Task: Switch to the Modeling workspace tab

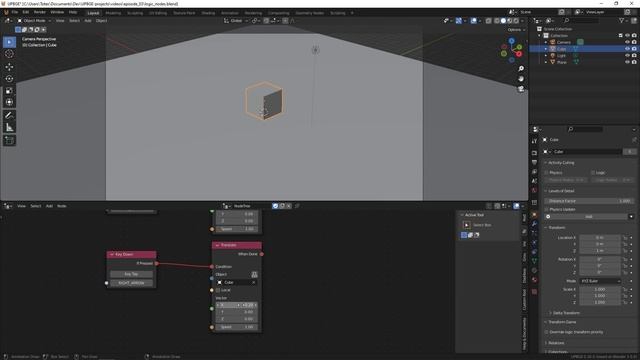Action: click(113, 13)
